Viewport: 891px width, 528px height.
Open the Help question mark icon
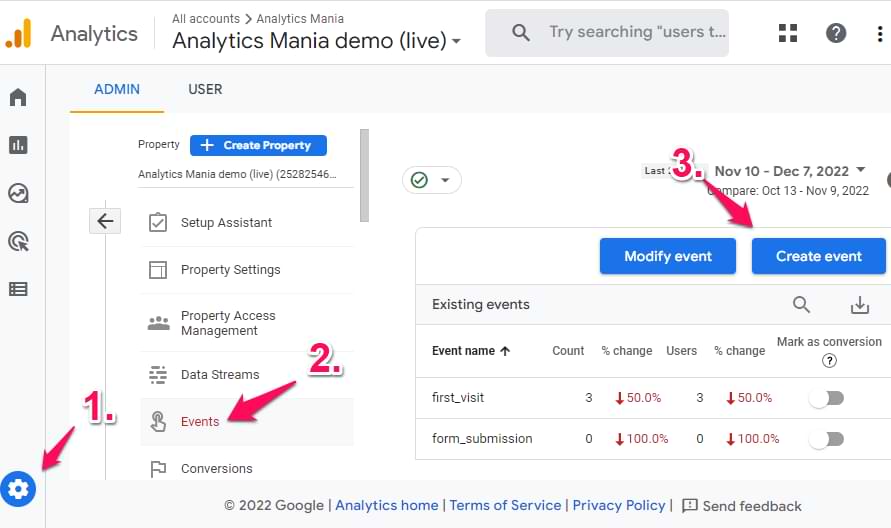tap(836, 33)
